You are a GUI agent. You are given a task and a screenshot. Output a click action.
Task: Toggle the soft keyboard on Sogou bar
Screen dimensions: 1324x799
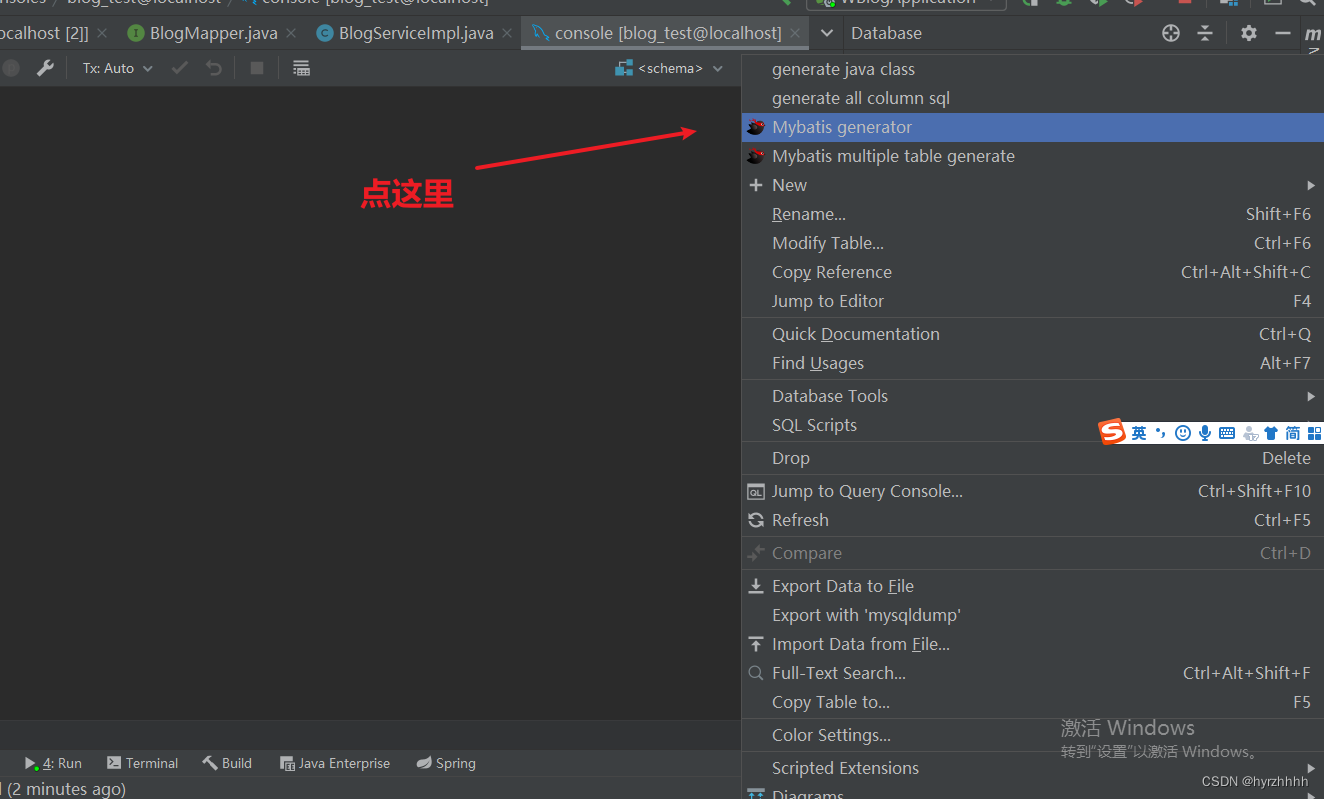click(x=1227, y=432)
